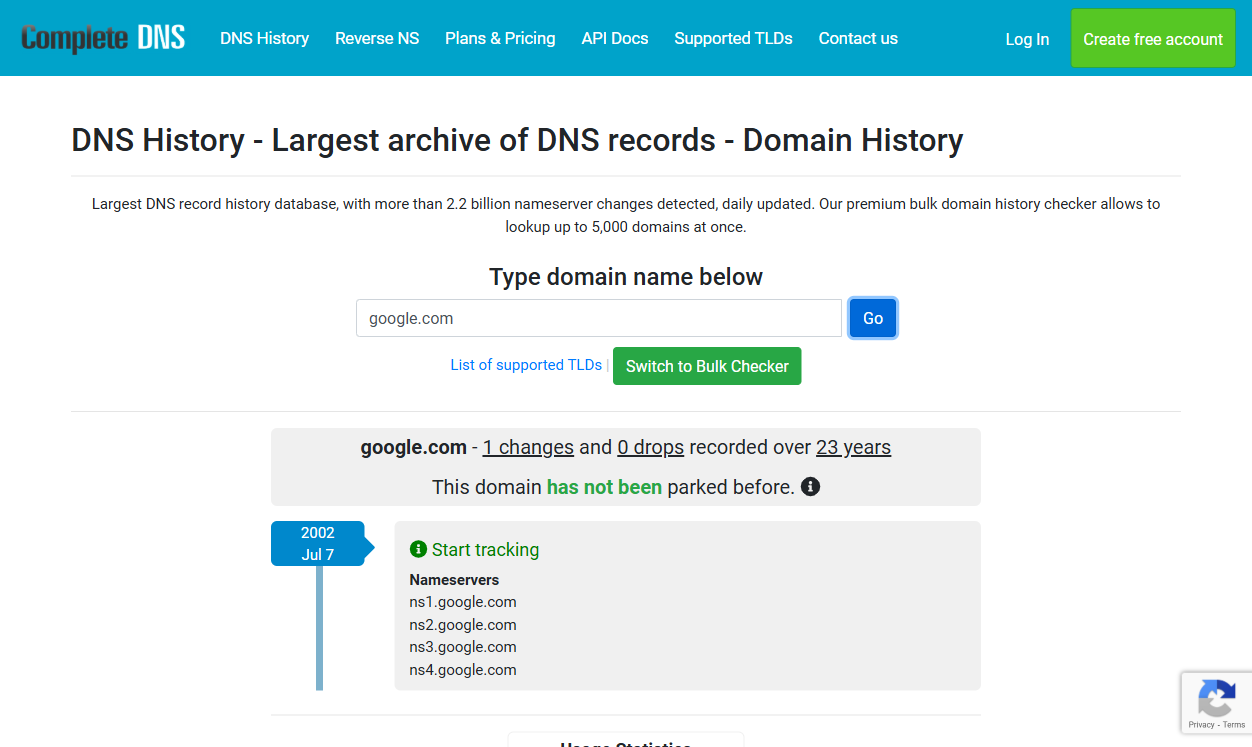The height and width of the screenshot is (747, 1252).
Task: Click the ns3.google.com nameserver entry
Action: coord(463,647)
